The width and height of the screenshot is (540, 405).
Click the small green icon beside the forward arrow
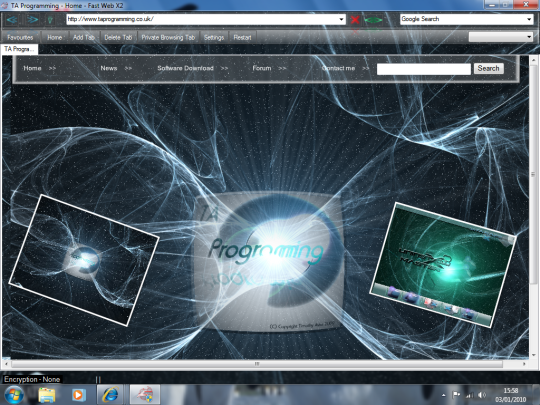coord(50,20)
